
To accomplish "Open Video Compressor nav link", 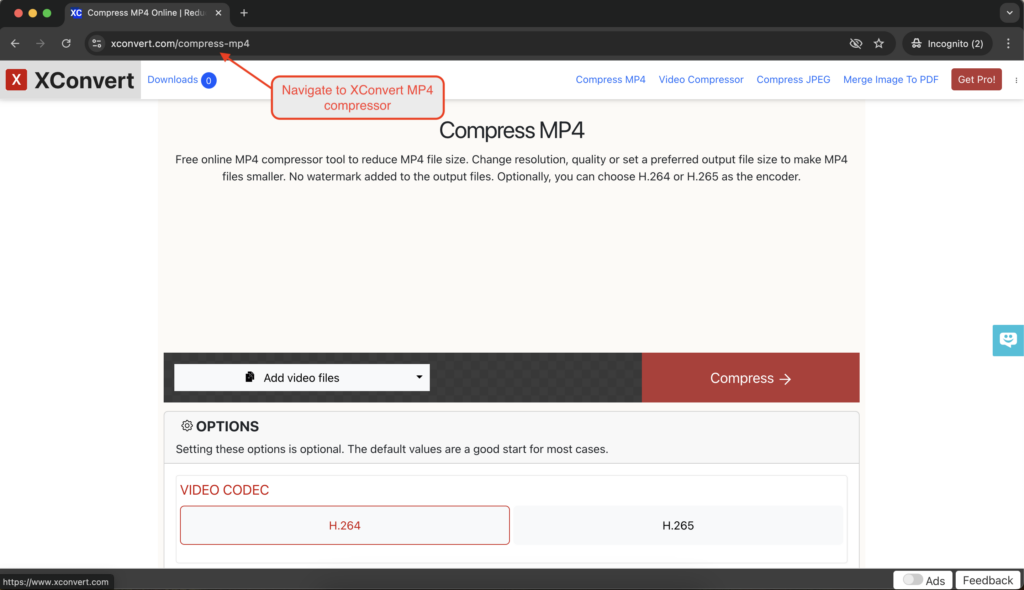I will pos(701,79).
